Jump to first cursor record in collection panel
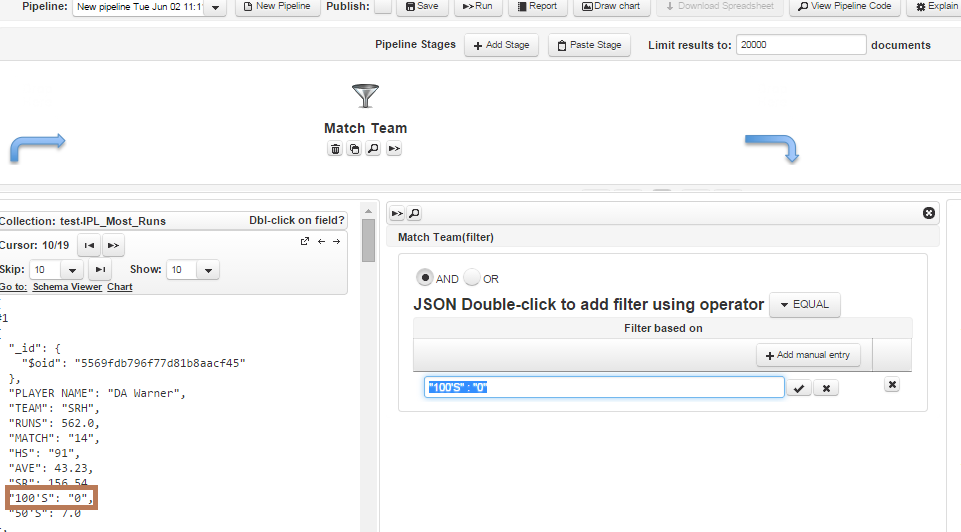 click(89, 245)
